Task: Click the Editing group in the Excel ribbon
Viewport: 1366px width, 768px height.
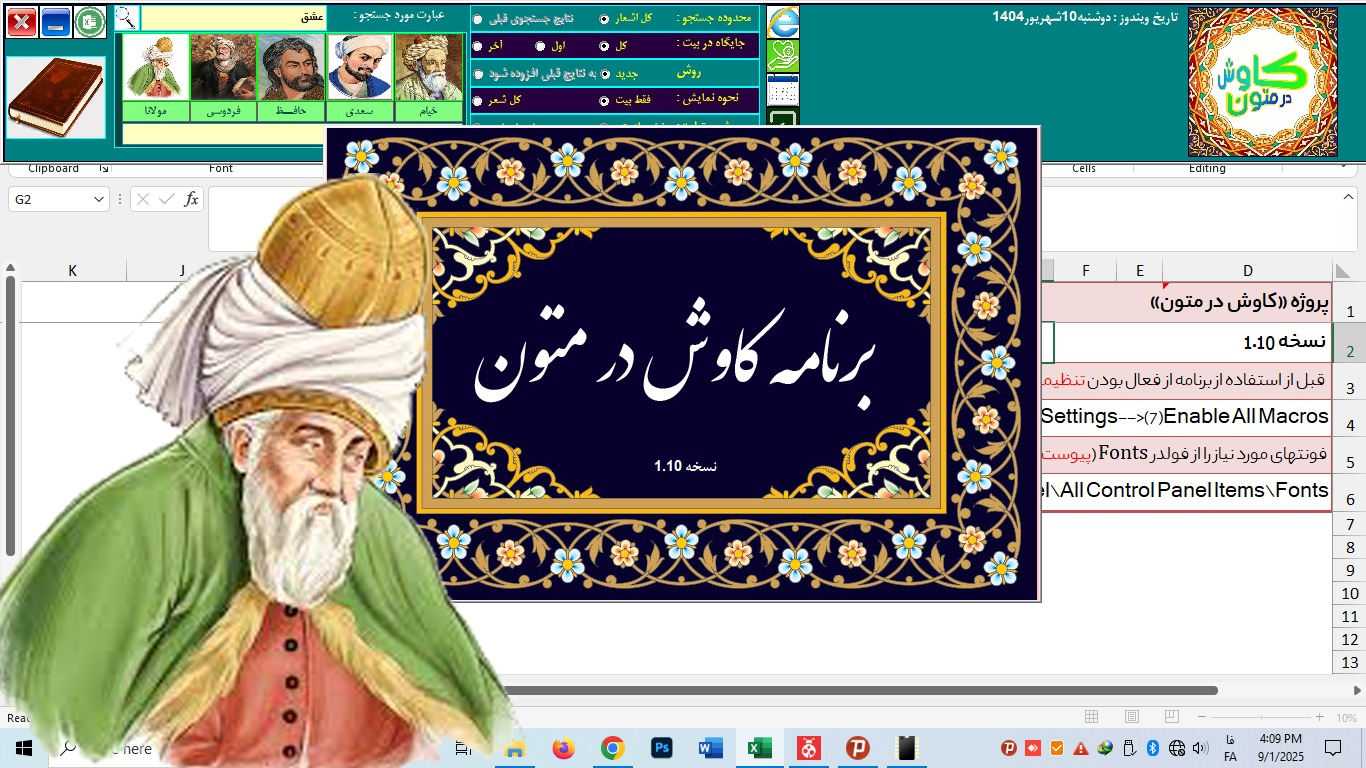Action: click(1206, 168)
